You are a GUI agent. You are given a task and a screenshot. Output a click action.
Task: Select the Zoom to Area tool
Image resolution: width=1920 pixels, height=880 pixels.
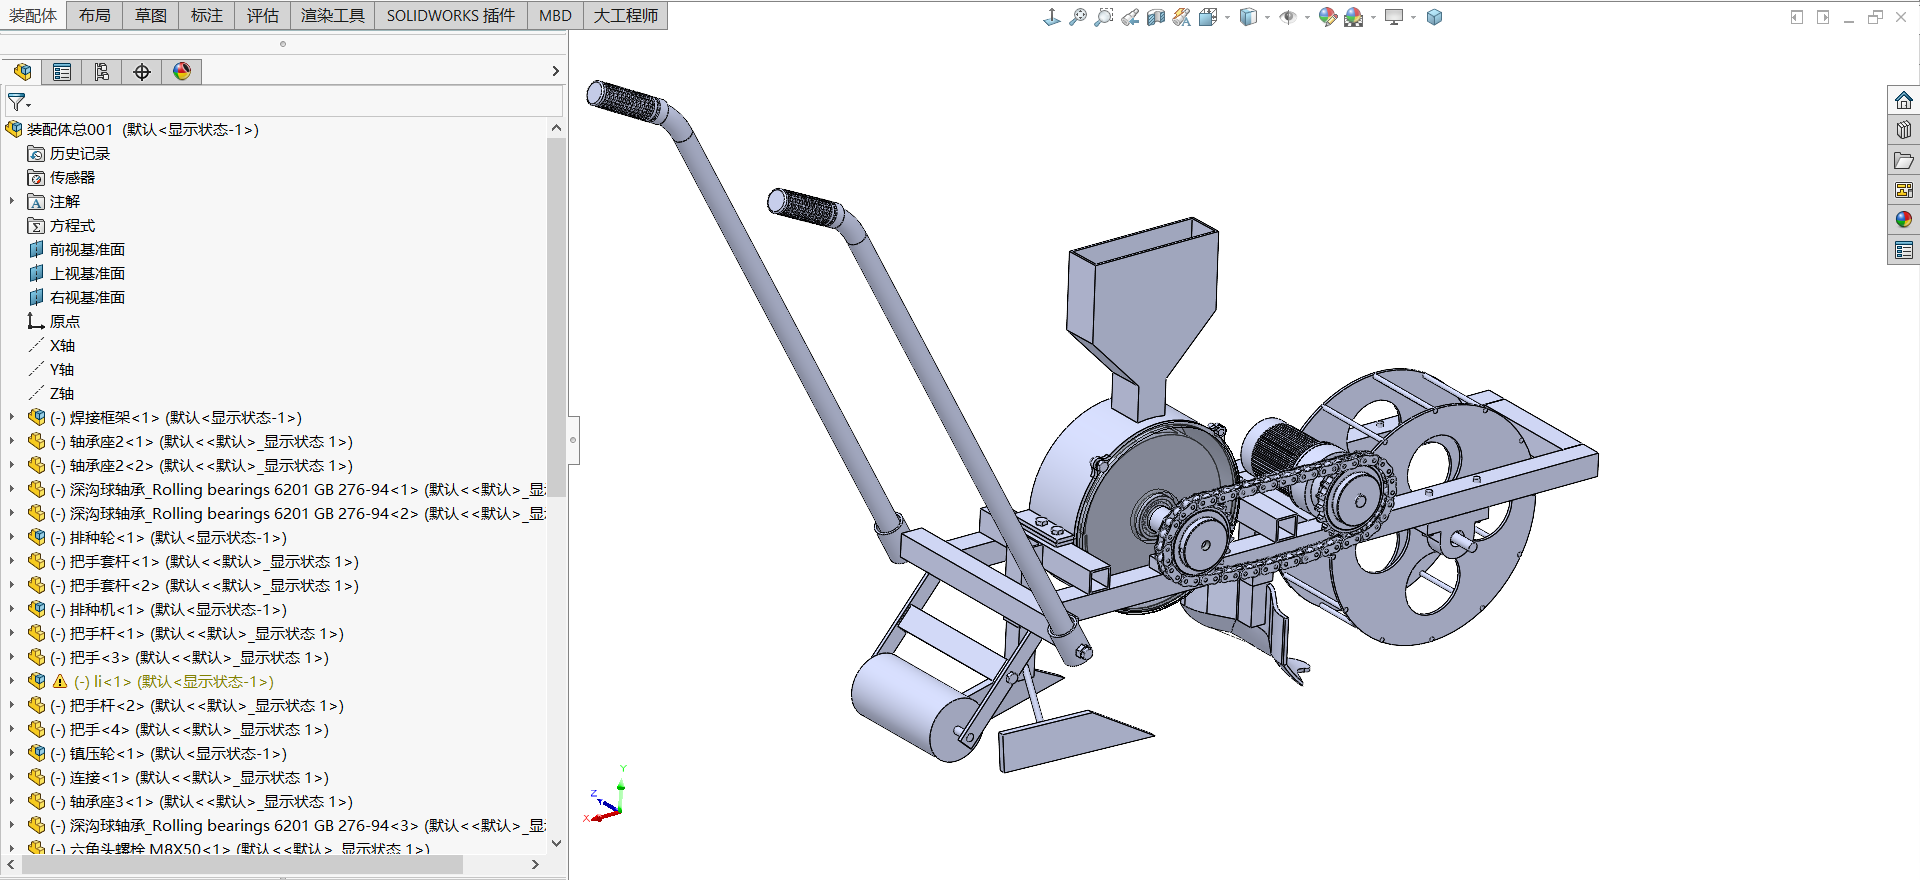click(x=1103, y=17)
